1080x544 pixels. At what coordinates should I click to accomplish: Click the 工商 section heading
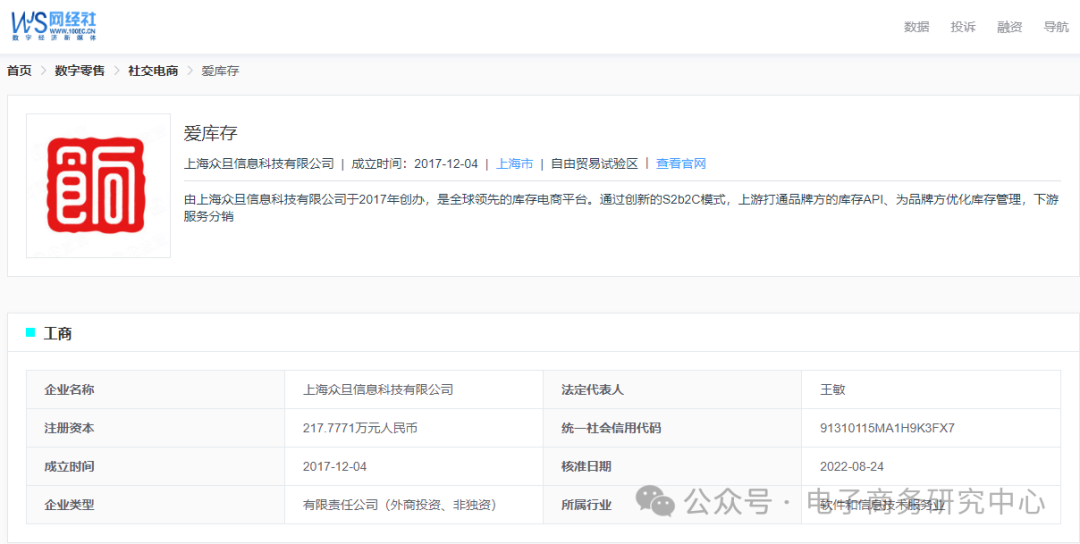click(x=58, y=334)
